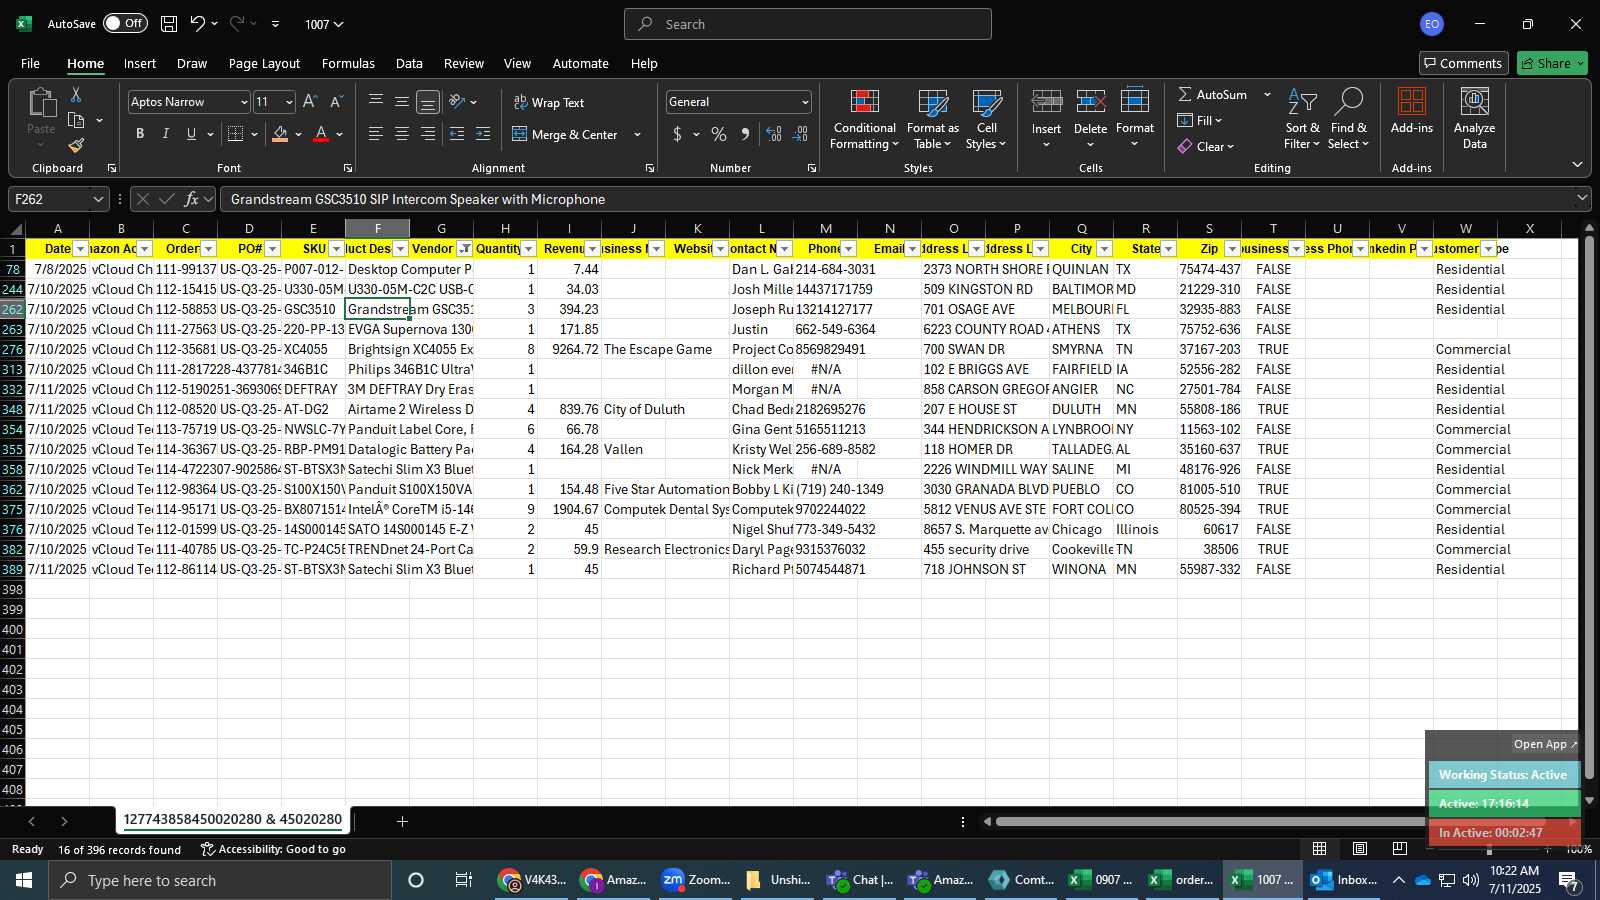Click the Center horizontal alignment icon
The height and width of the screenshot is (900, 1600).
[x=402, y=134]
